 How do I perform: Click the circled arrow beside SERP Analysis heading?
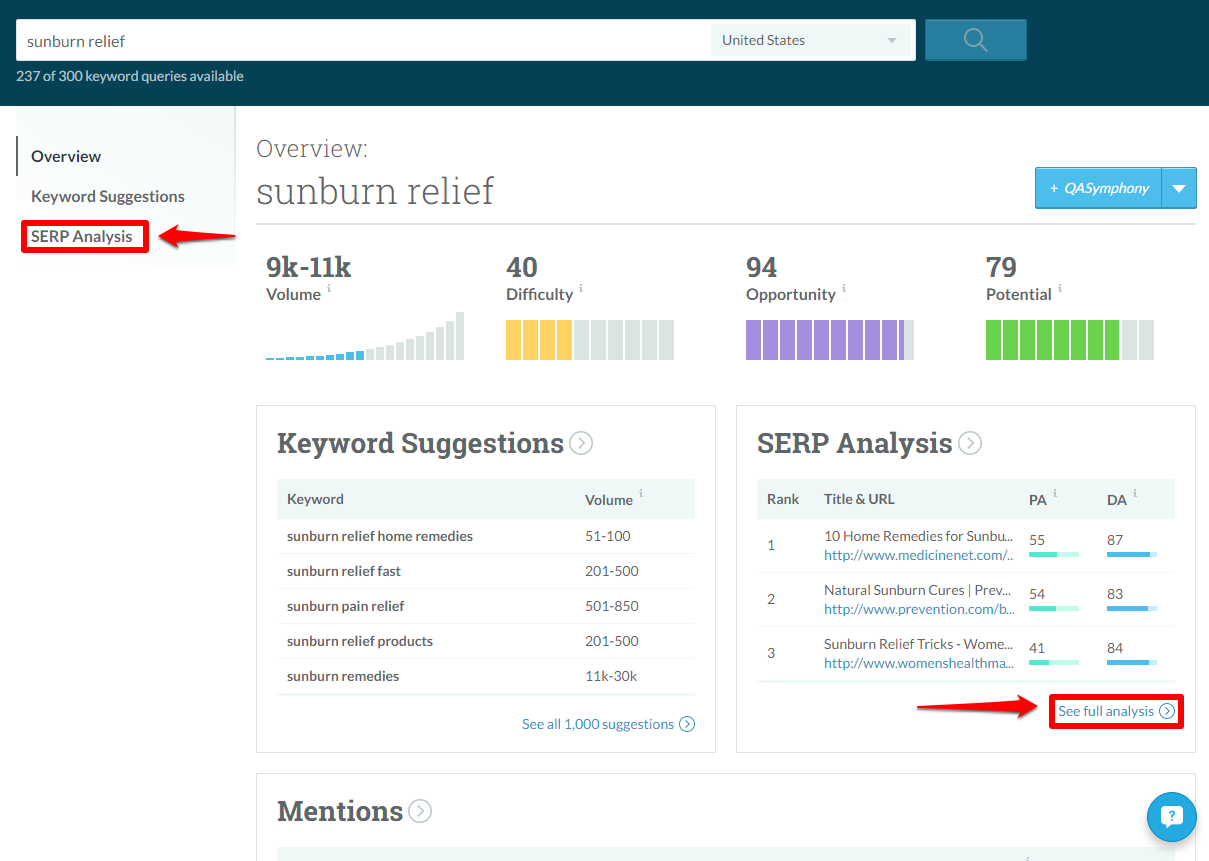coord(969,443)
